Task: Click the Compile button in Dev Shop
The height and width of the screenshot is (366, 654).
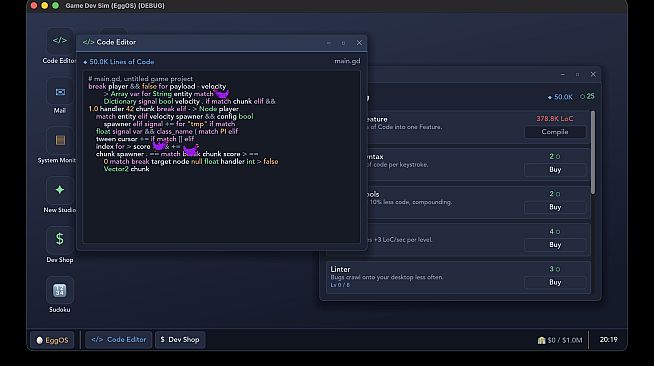Action: tap(555, 132)
